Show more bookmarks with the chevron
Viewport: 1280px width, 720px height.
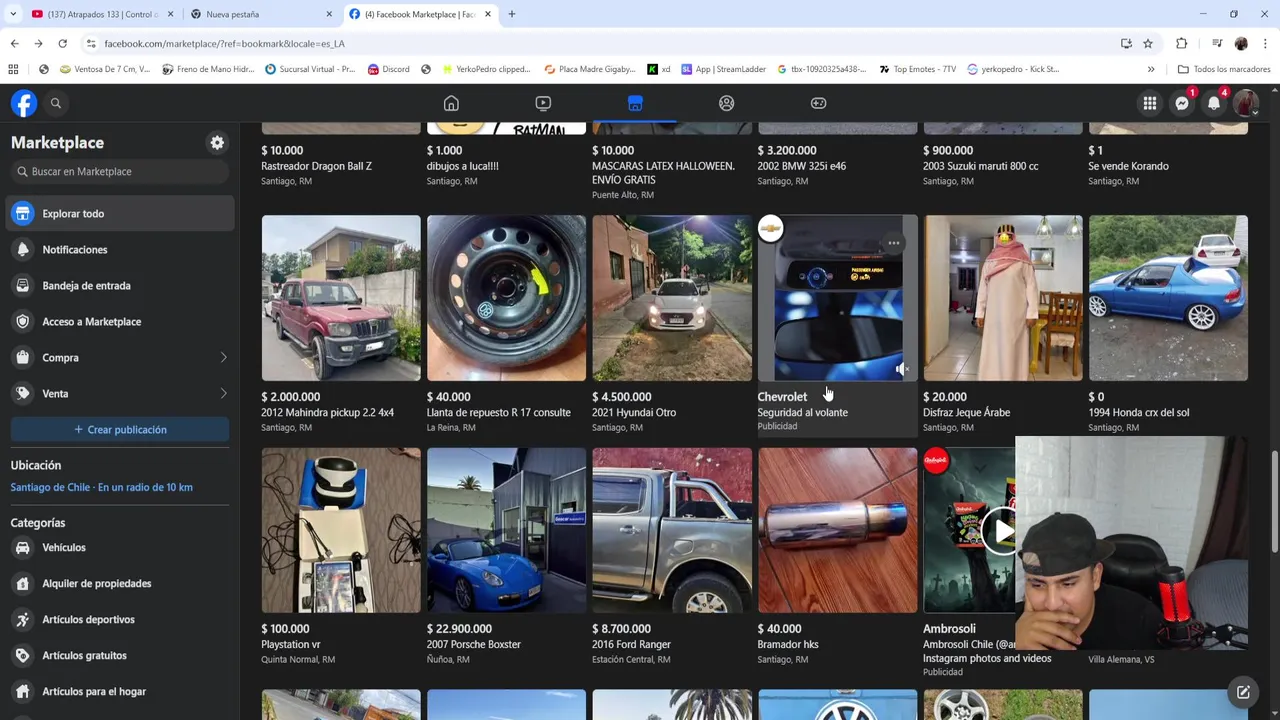[1151, 69]
